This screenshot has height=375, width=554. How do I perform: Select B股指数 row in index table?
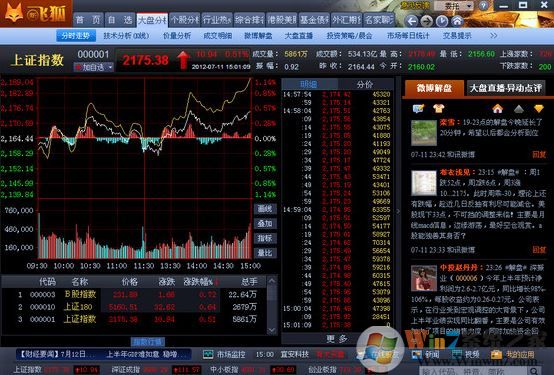point(135,294)
